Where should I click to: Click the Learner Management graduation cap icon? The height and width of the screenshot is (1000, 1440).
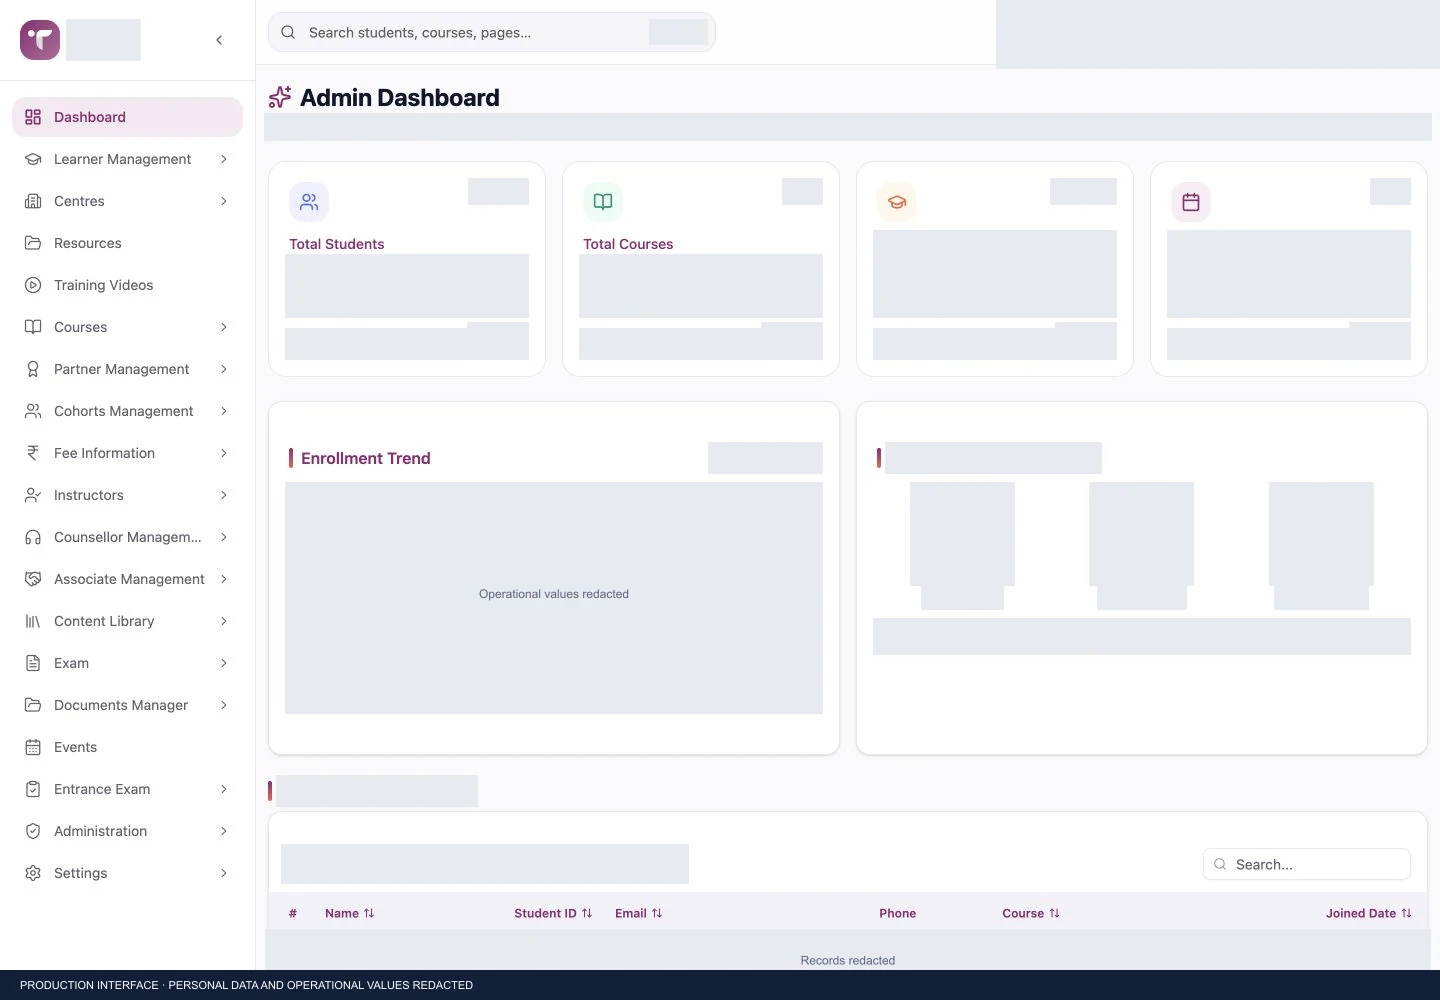(33, 159)
